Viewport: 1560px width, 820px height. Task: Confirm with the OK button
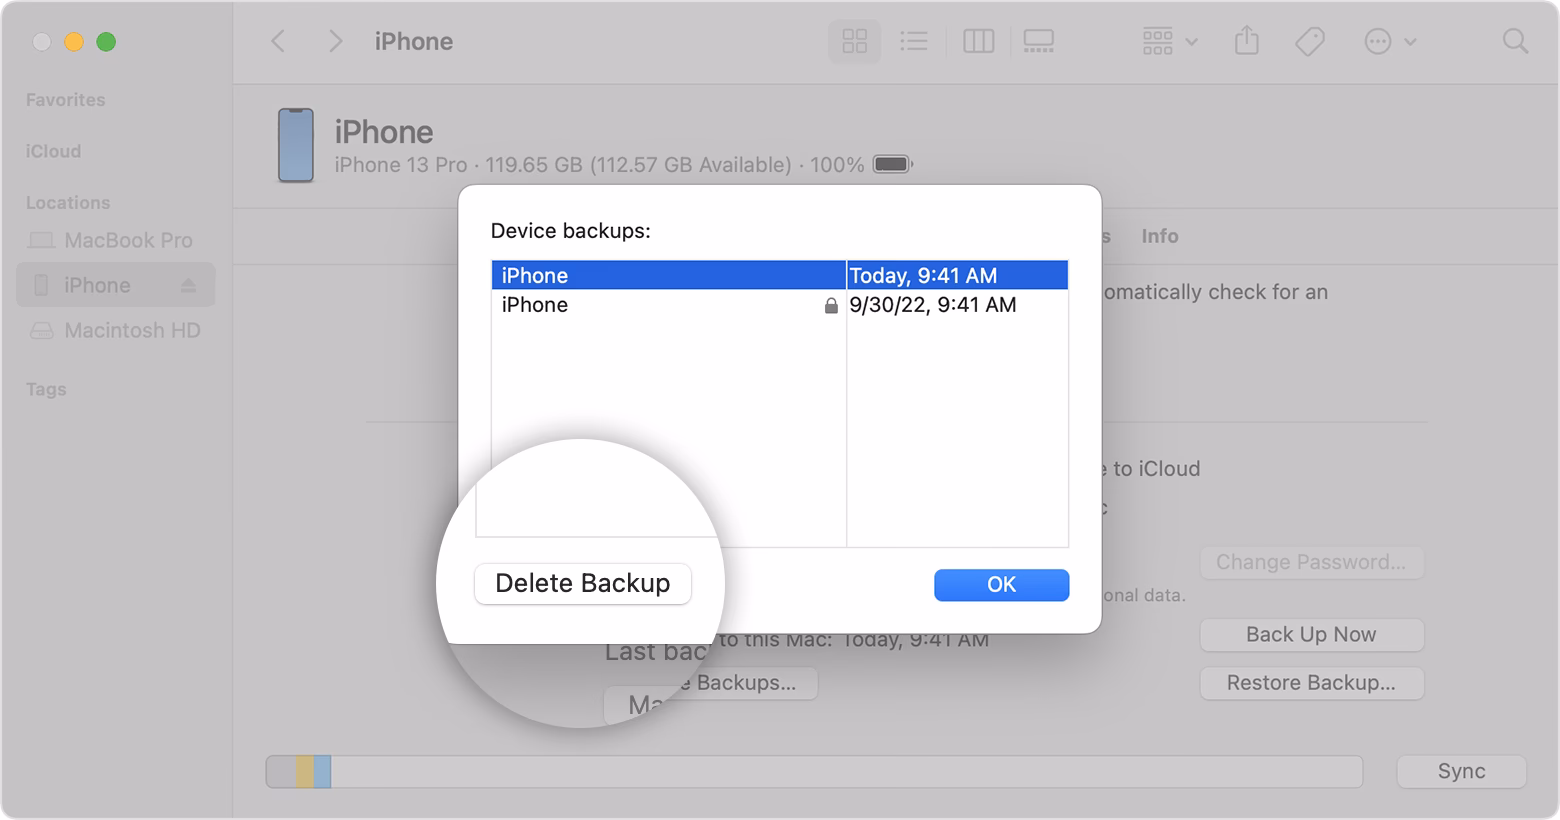tap(1001, 585)
